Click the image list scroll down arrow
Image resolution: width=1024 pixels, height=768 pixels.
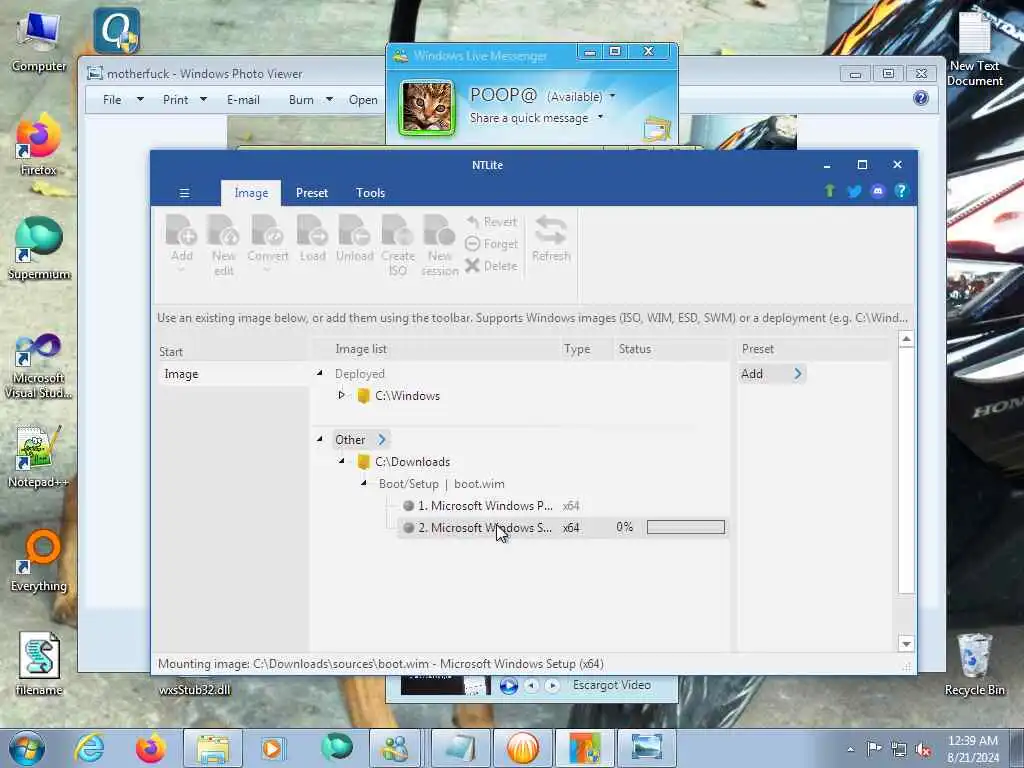[x=906, y=644]
